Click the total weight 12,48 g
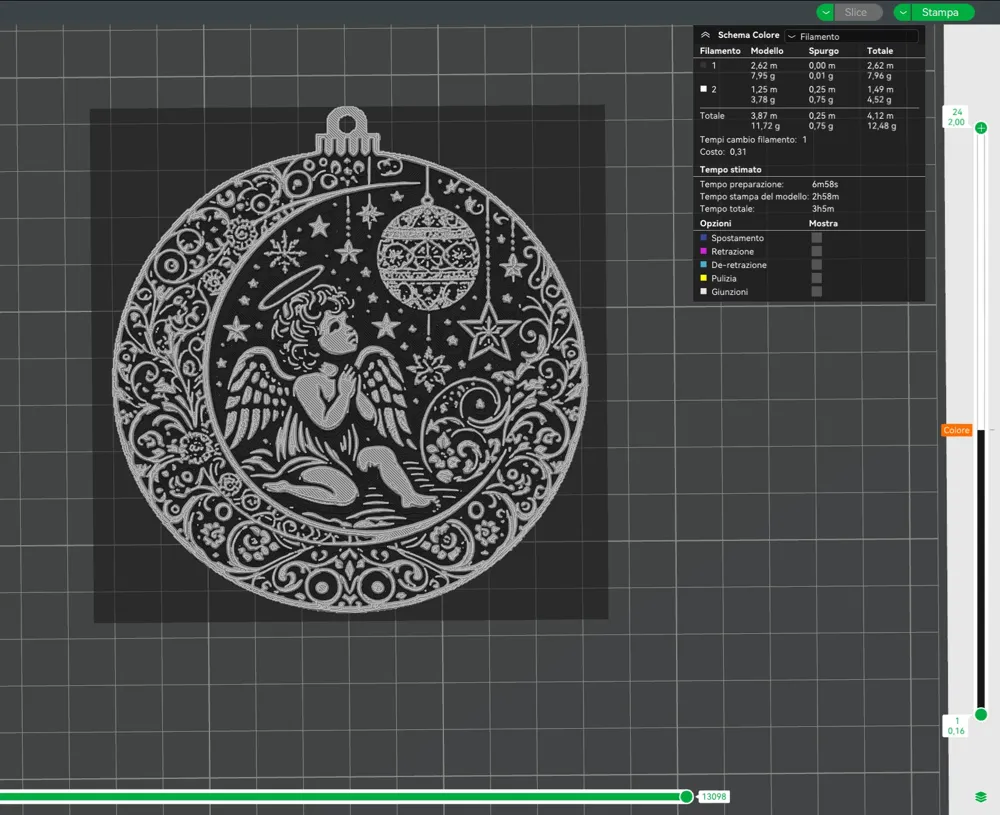Viewport: 1000px width, 815px height. (881, 126)
